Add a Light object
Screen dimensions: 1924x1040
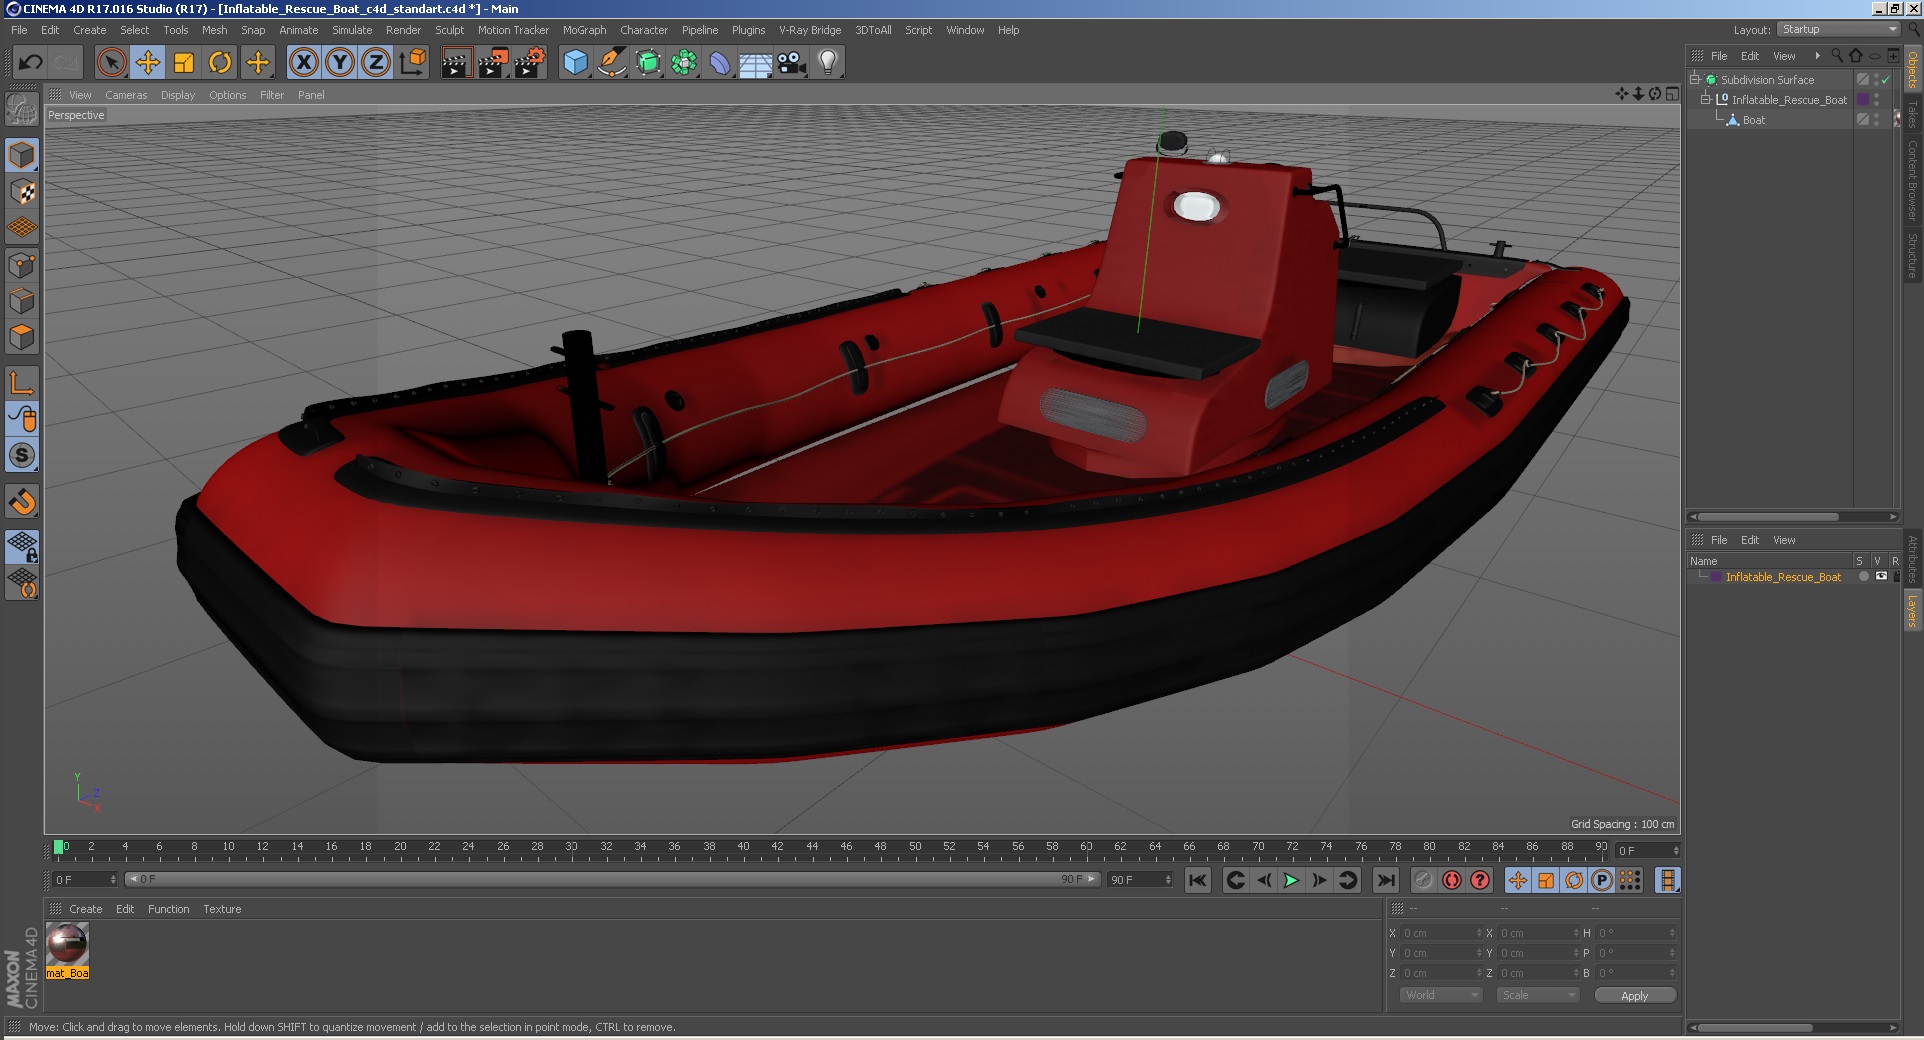828,63
